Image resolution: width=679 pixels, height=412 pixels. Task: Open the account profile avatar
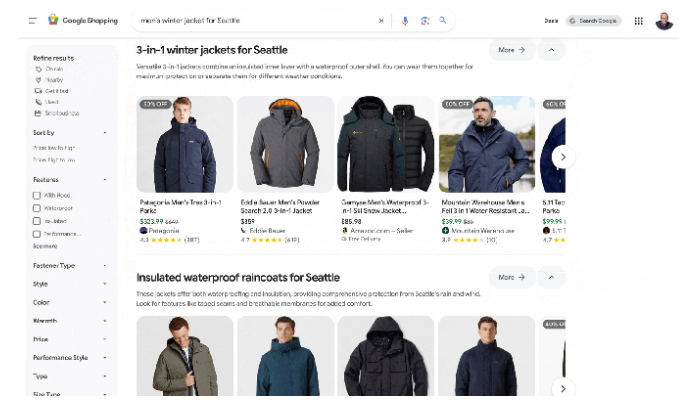[664, 20]
